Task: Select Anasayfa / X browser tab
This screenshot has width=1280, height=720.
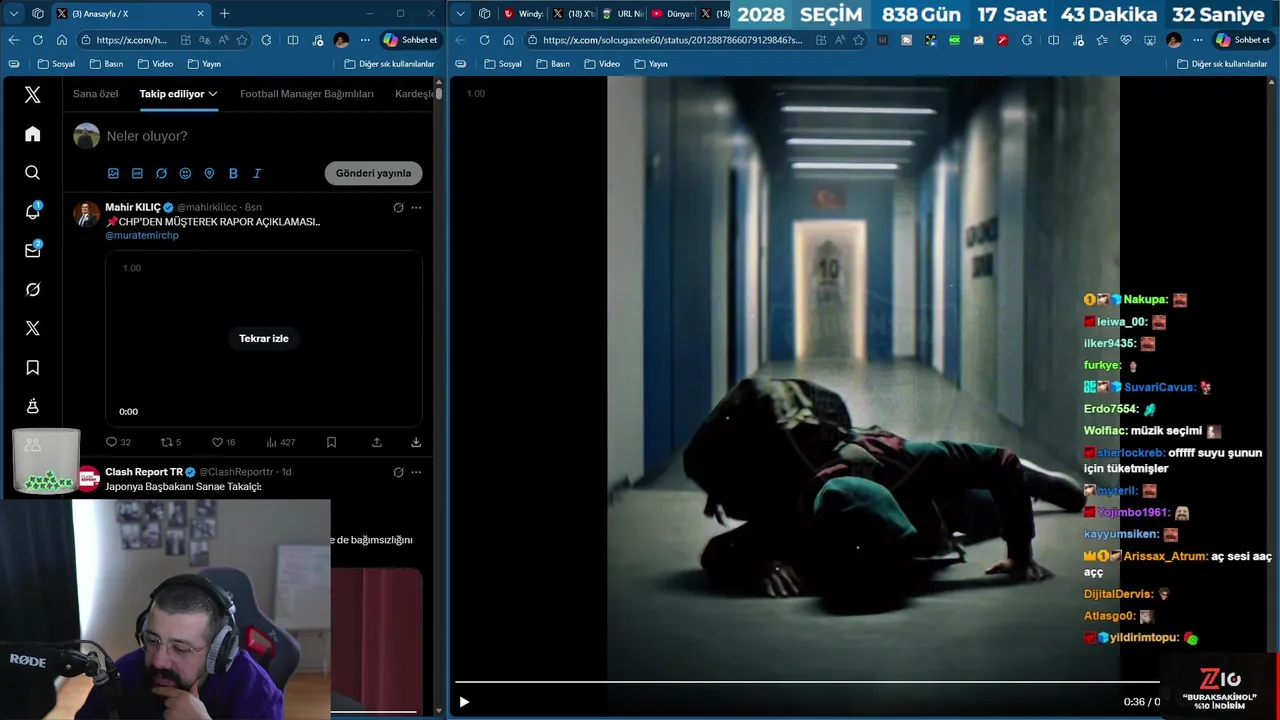Action: tap(130, 13)
